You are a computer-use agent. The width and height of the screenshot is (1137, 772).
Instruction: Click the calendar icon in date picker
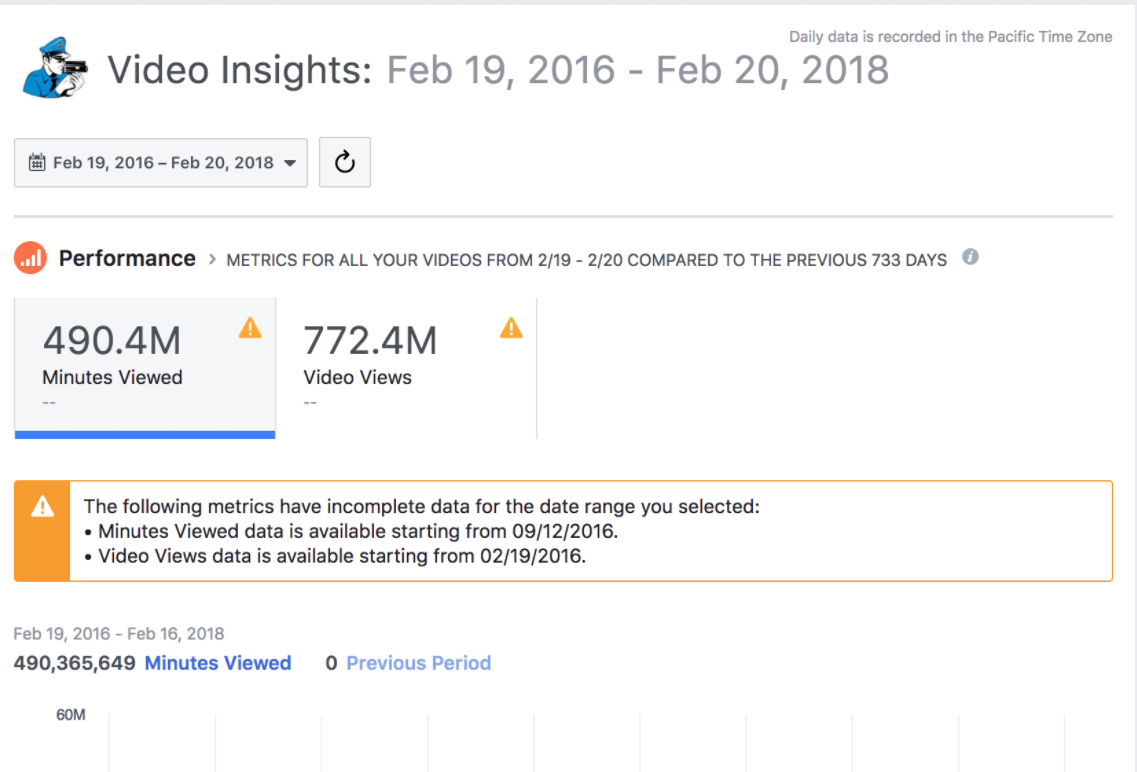point(37,162)
